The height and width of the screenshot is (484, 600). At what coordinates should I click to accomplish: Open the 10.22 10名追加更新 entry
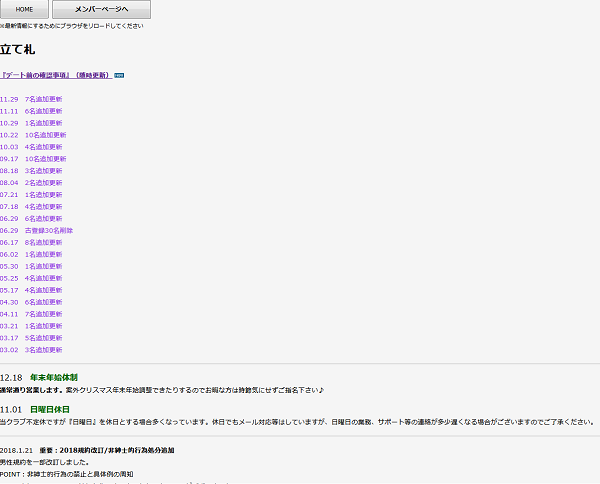(33, 135)
